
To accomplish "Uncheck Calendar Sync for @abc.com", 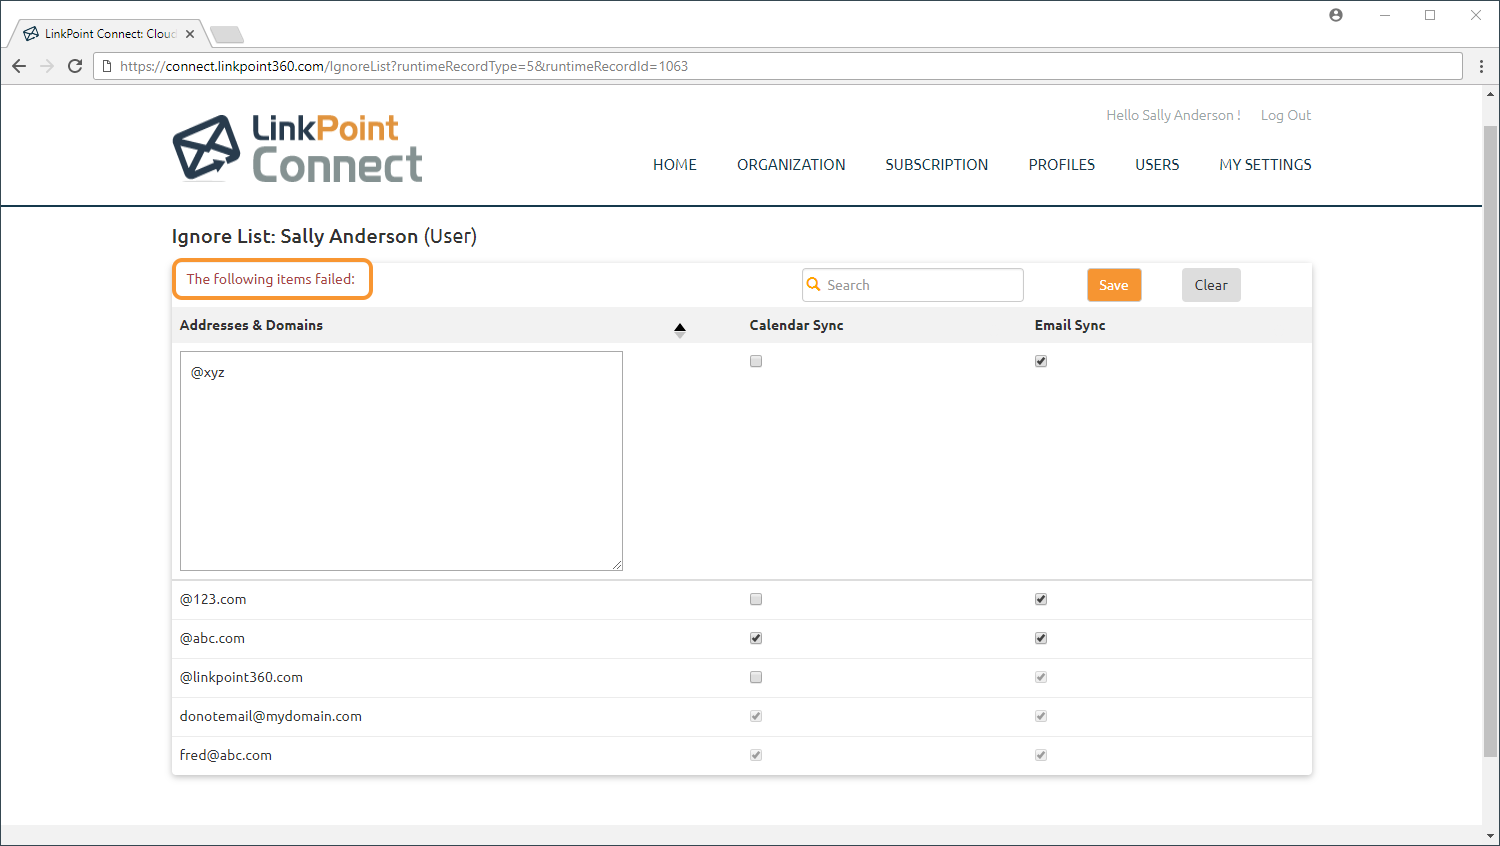I will pos(756,638).
